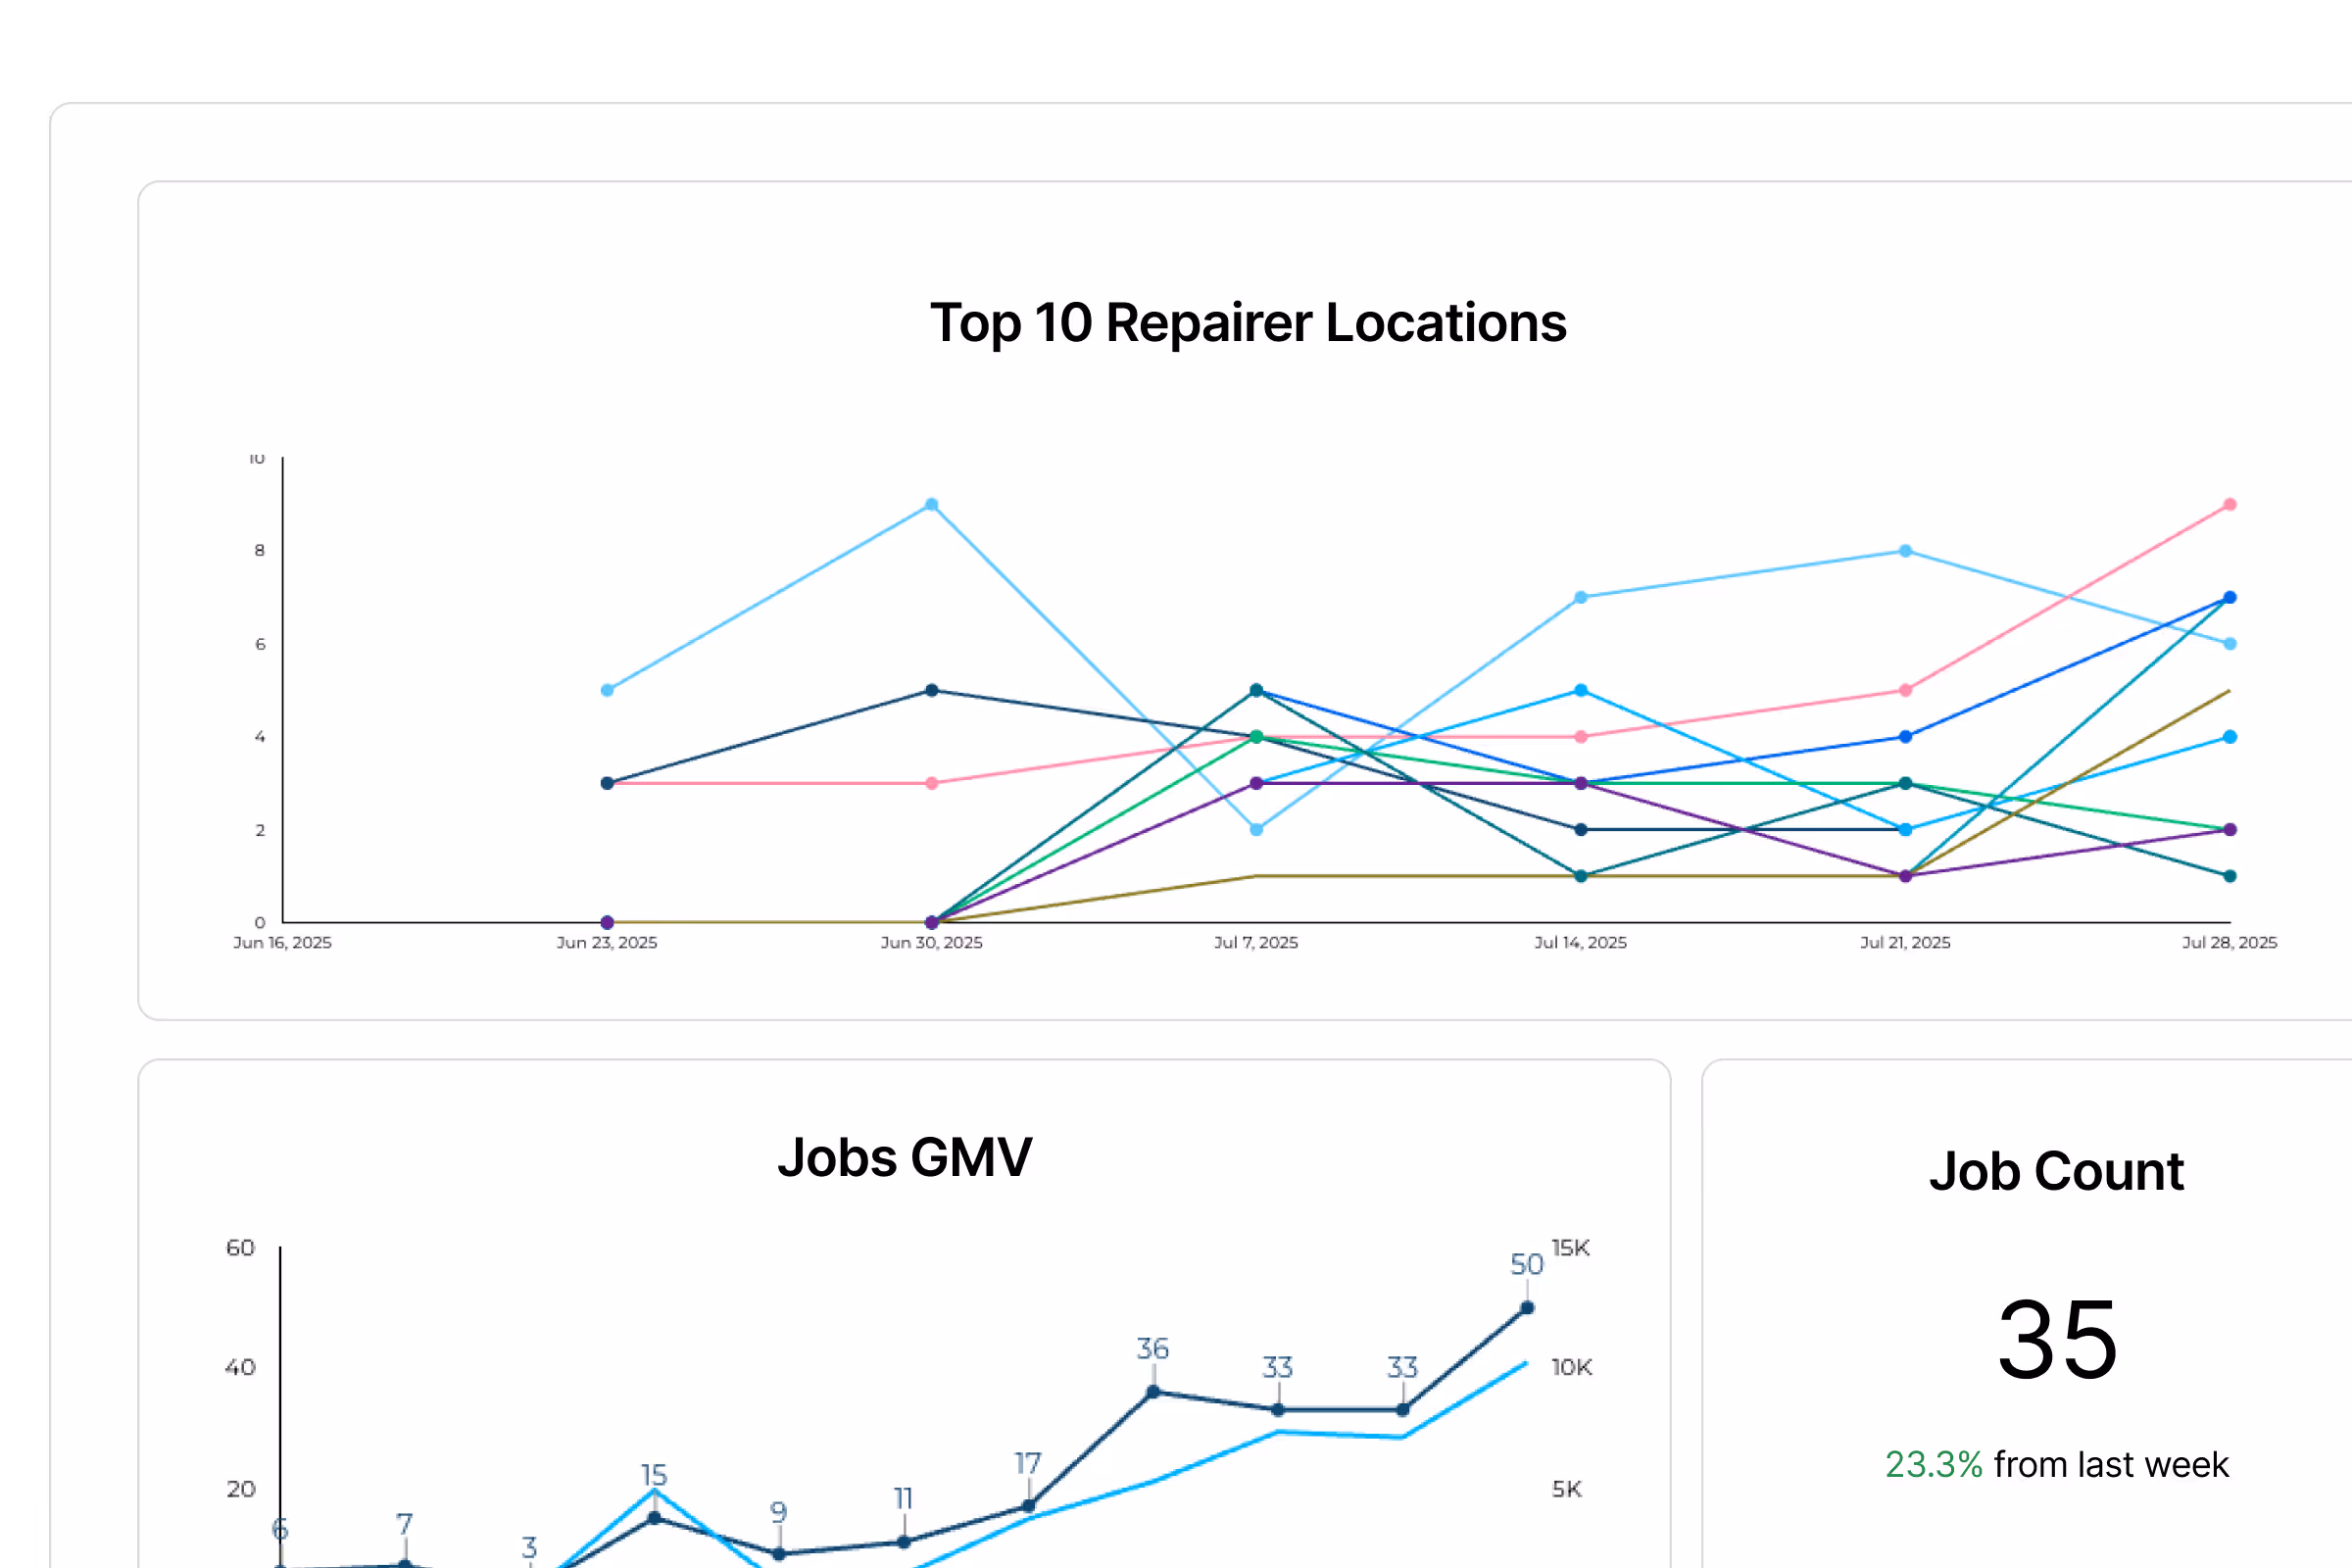2352x1568 pixels.
Task: Select the dark navy point at Jul 14
Action: (1580, 830)
